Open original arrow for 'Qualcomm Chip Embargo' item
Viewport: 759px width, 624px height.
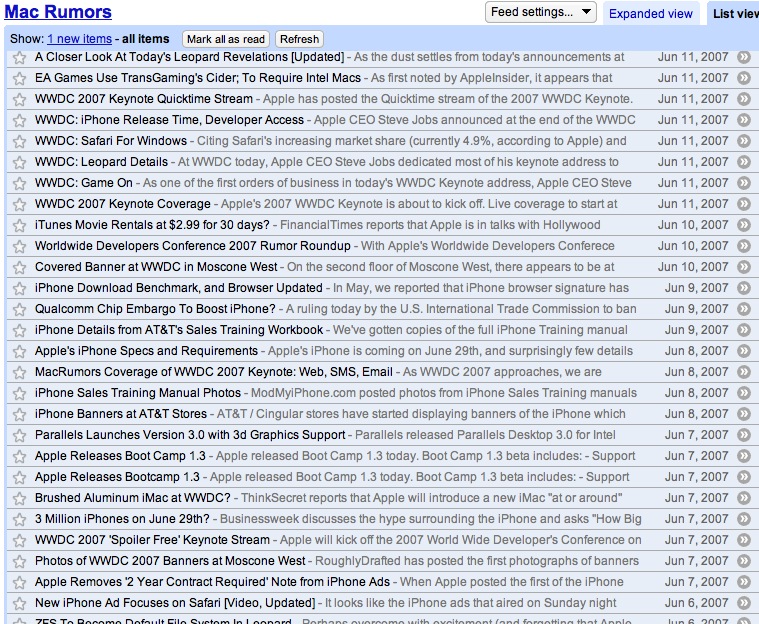744,309
